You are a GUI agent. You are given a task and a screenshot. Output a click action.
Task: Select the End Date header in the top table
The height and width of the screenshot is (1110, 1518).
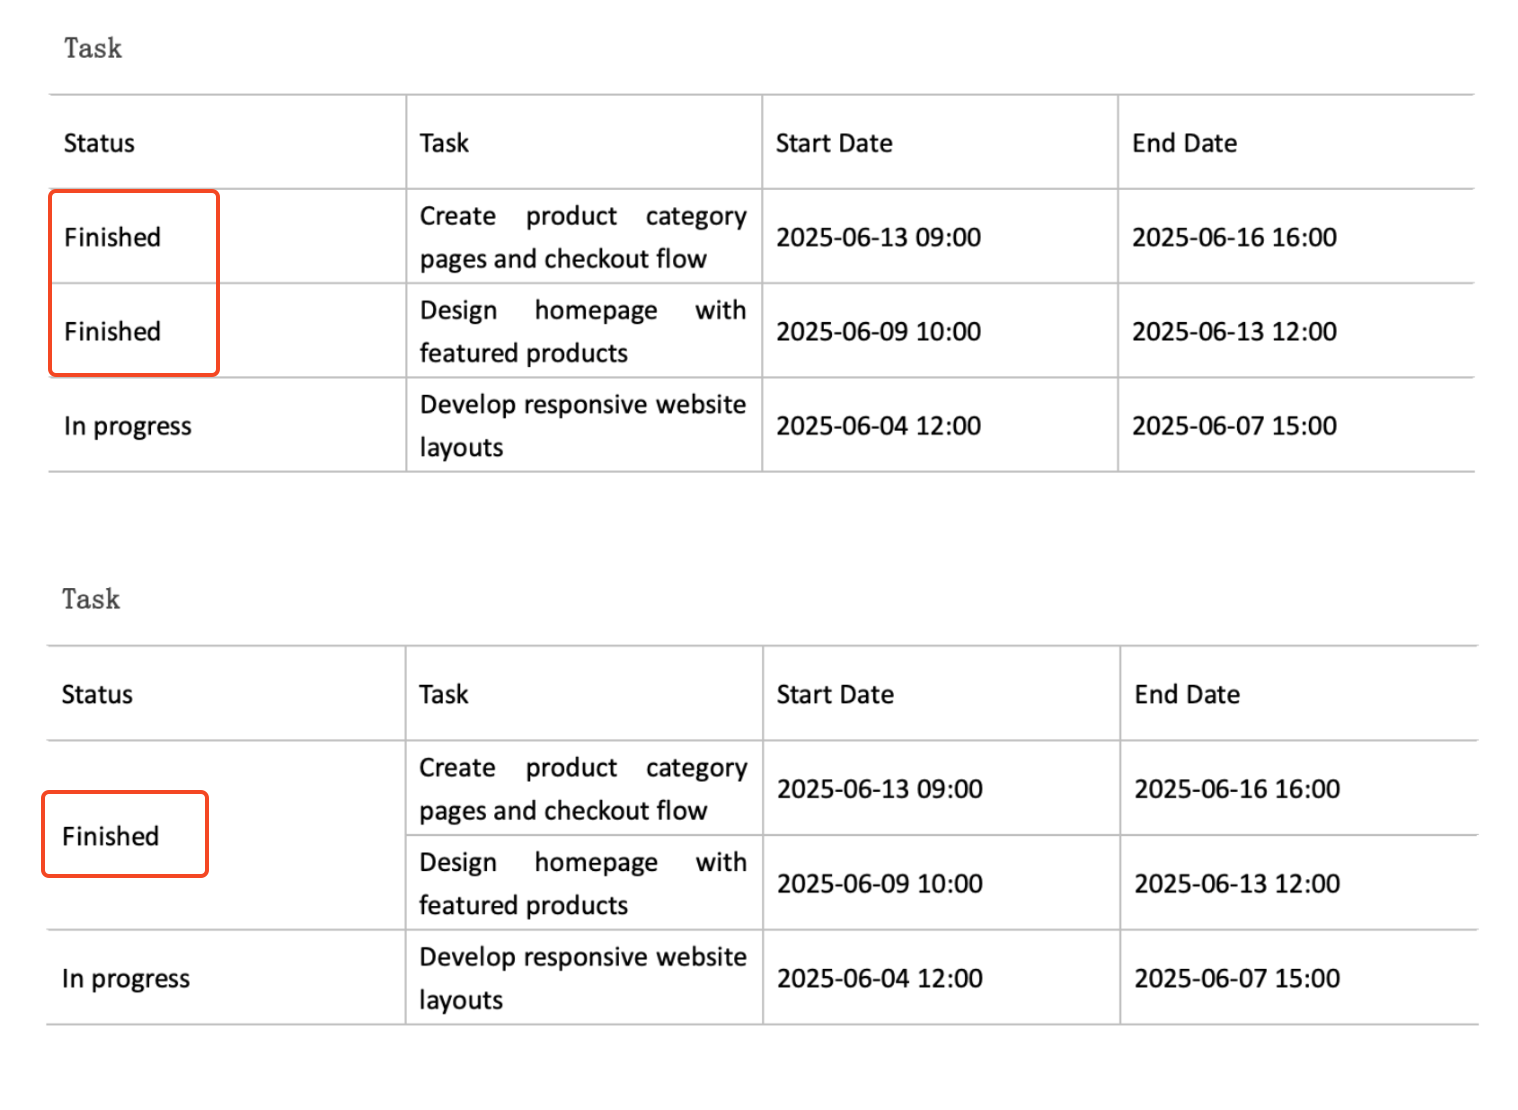(1184, 143)
